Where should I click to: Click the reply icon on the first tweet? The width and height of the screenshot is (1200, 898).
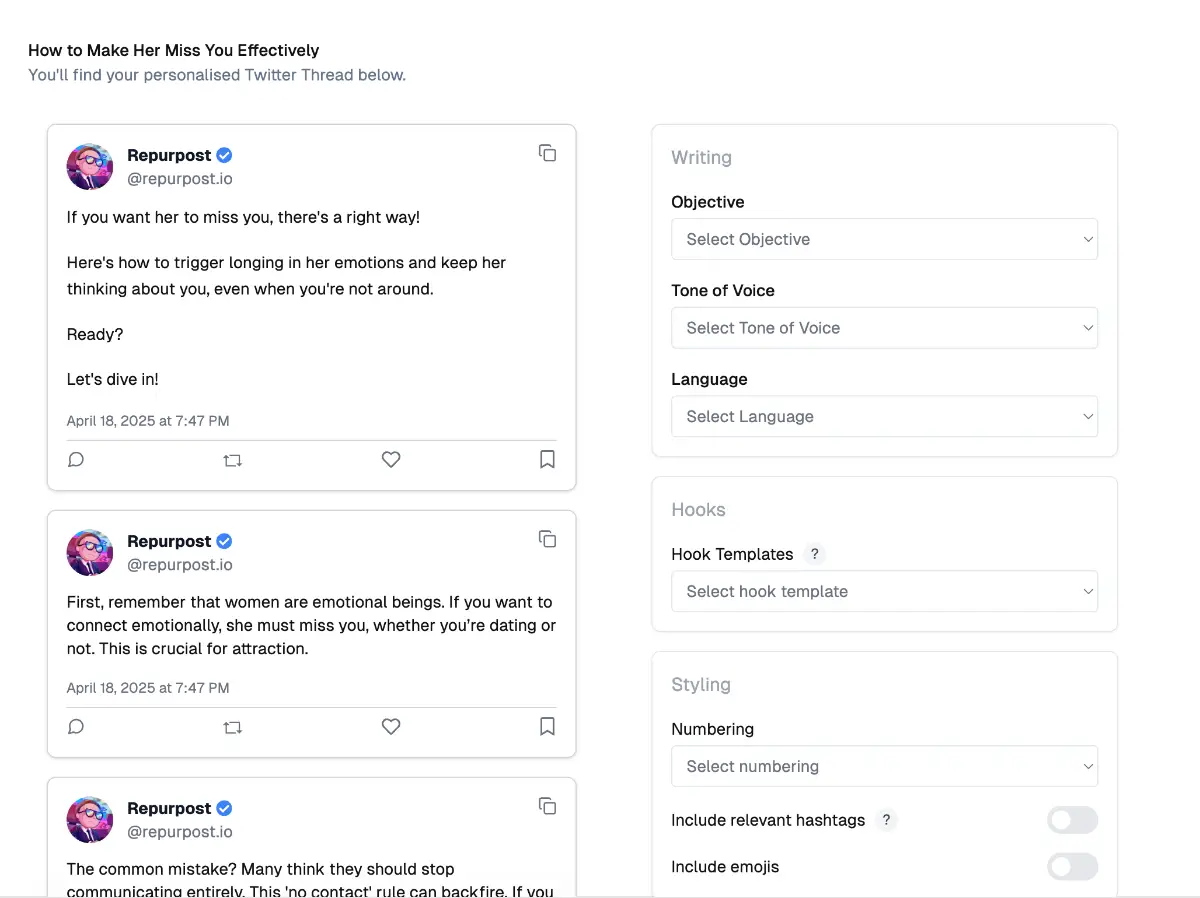76,460
